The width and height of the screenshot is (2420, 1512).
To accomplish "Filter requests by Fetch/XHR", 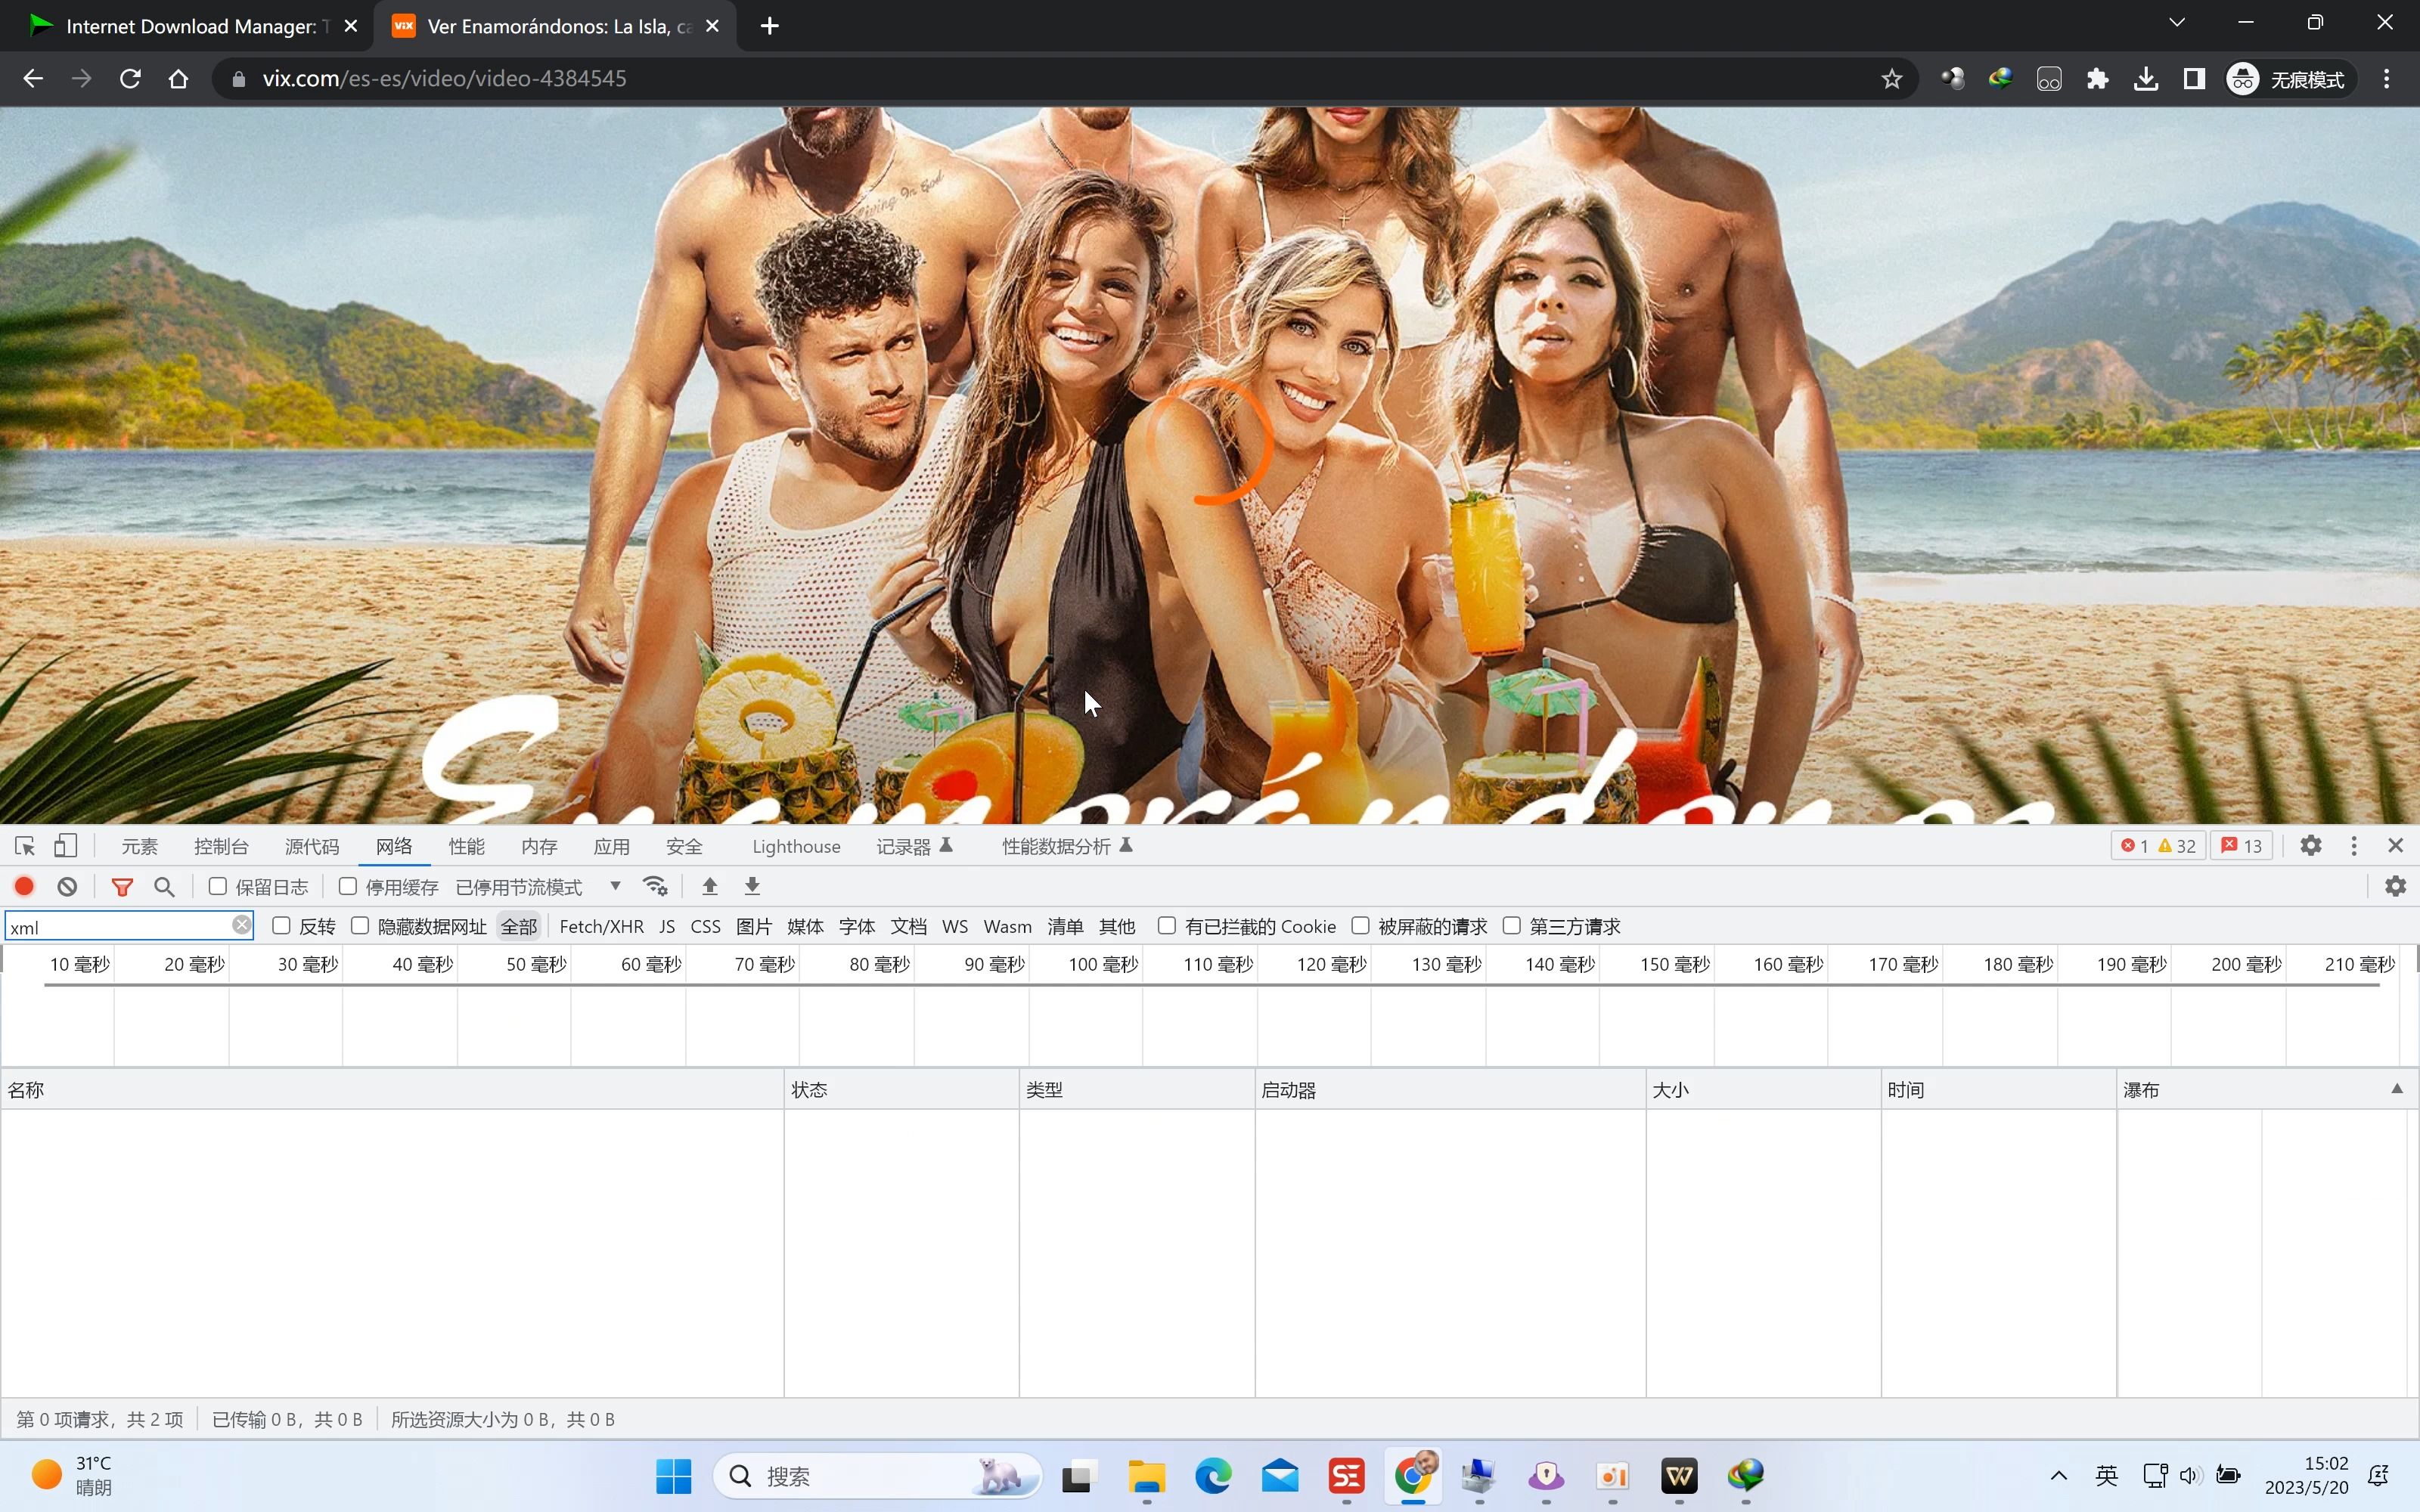I will [601, 927].
